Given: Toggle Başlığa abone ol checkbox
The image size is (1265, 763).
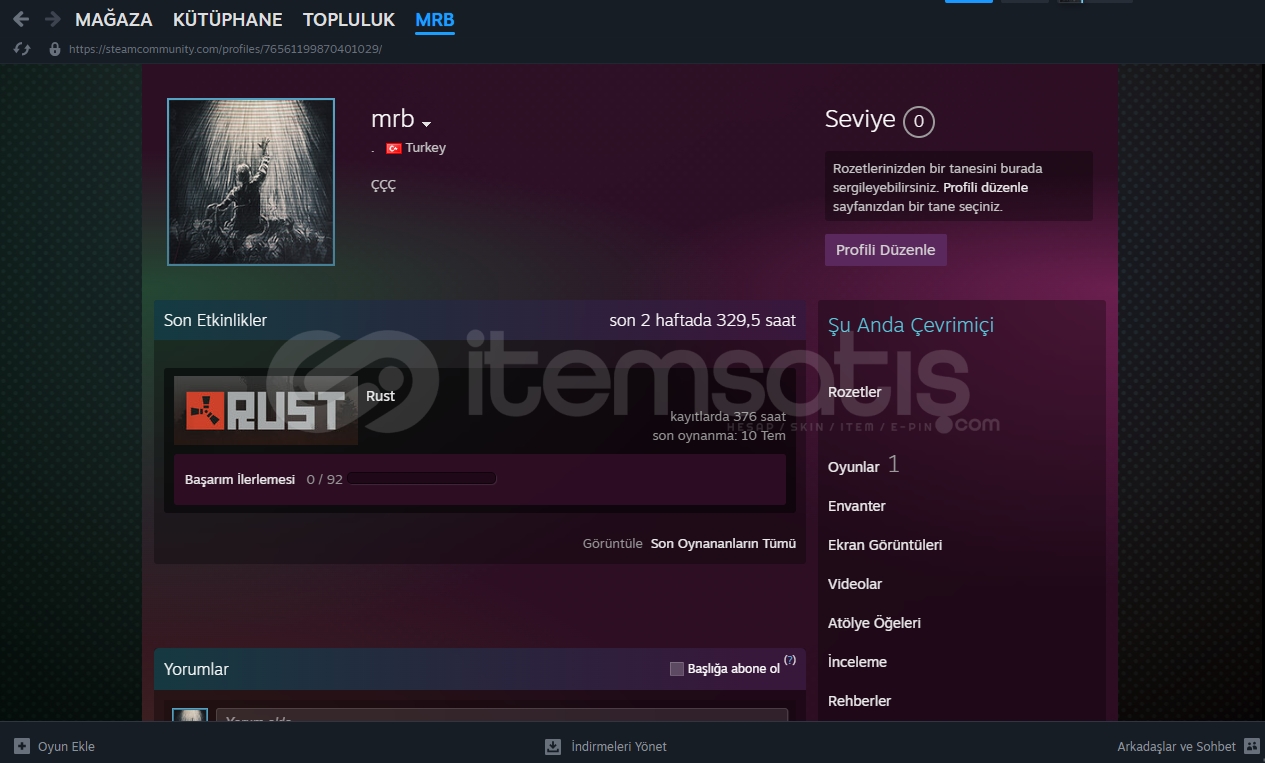Looking at the screenshot, I should (x=677, y=669).
